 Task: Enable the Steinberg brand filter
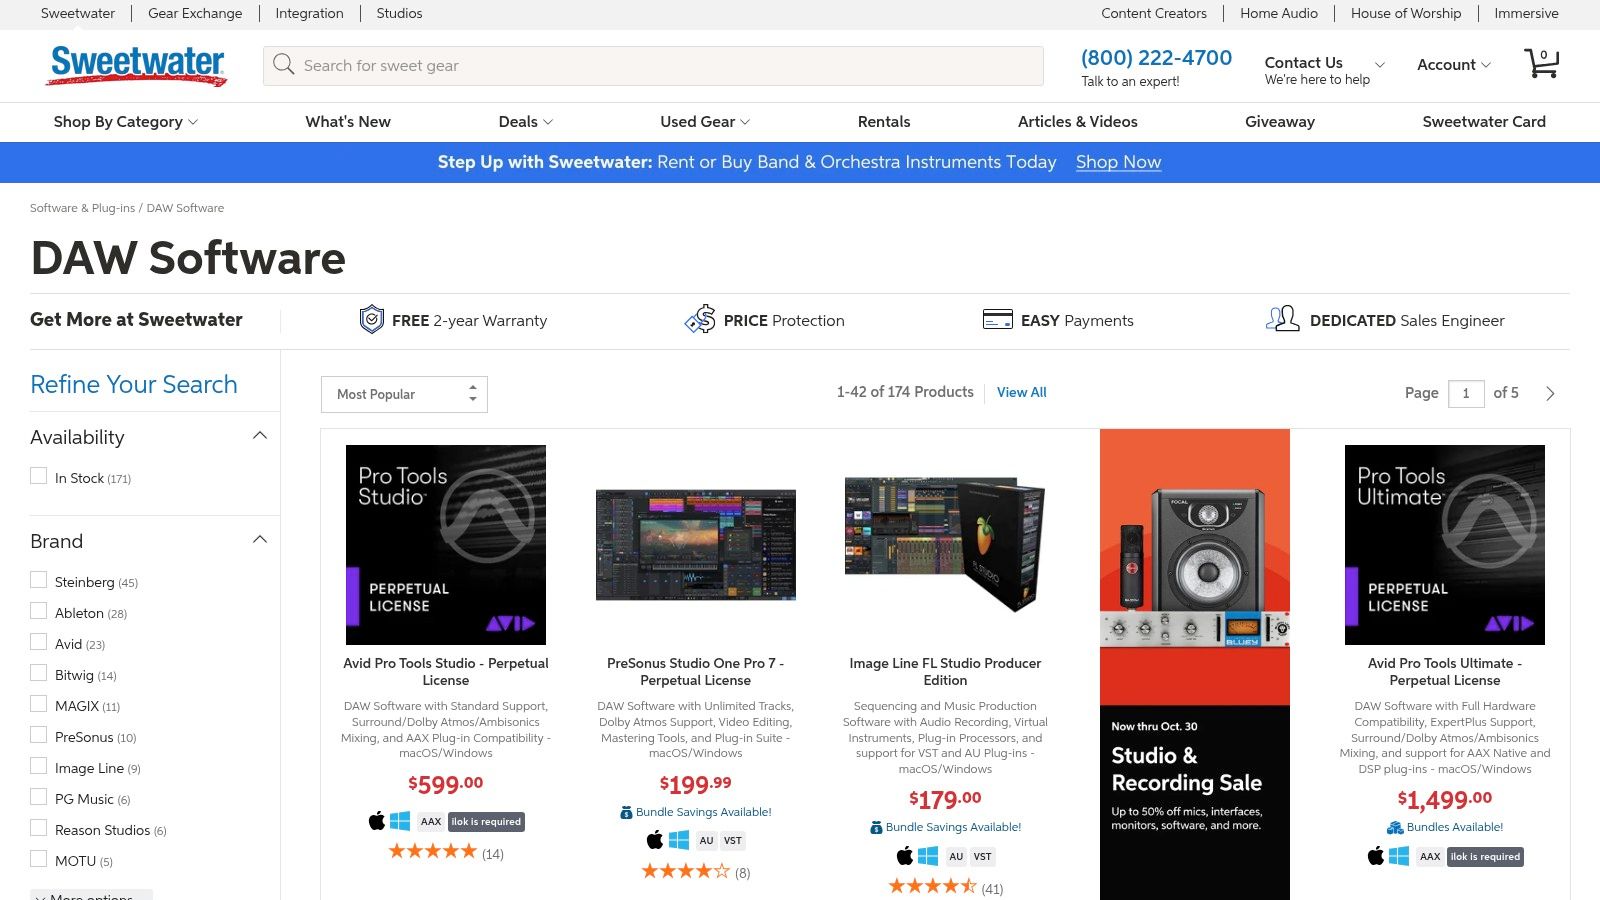click(39, 581)
